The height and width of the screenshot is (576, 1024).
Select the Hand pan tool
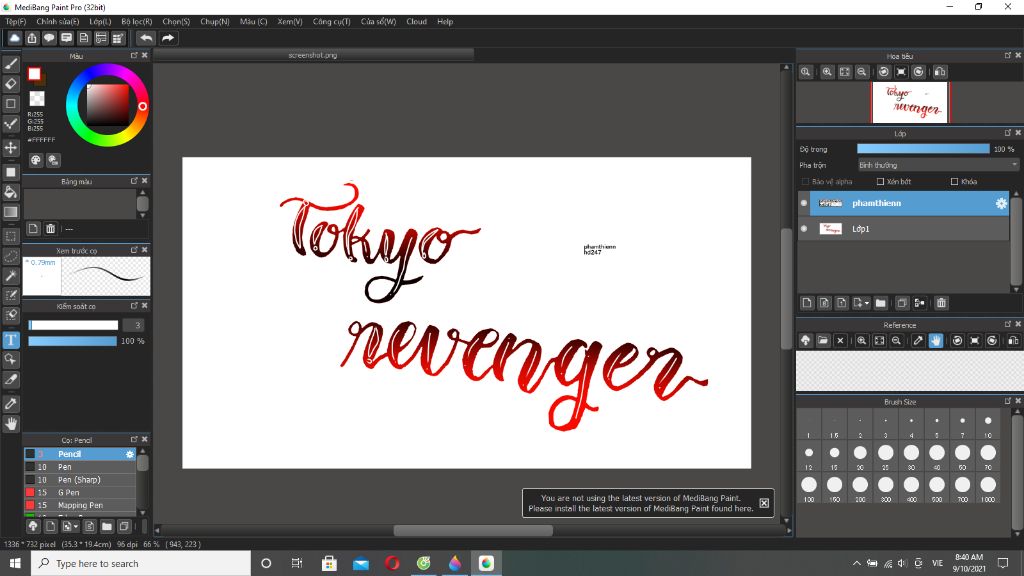coord(11,423)
